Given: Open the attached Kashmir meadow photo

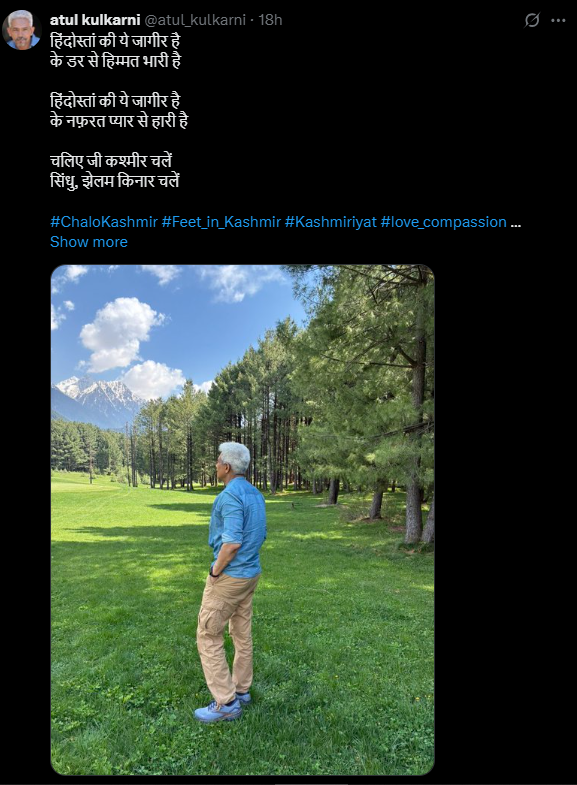Looking at the screenshot, I should 243,520.
